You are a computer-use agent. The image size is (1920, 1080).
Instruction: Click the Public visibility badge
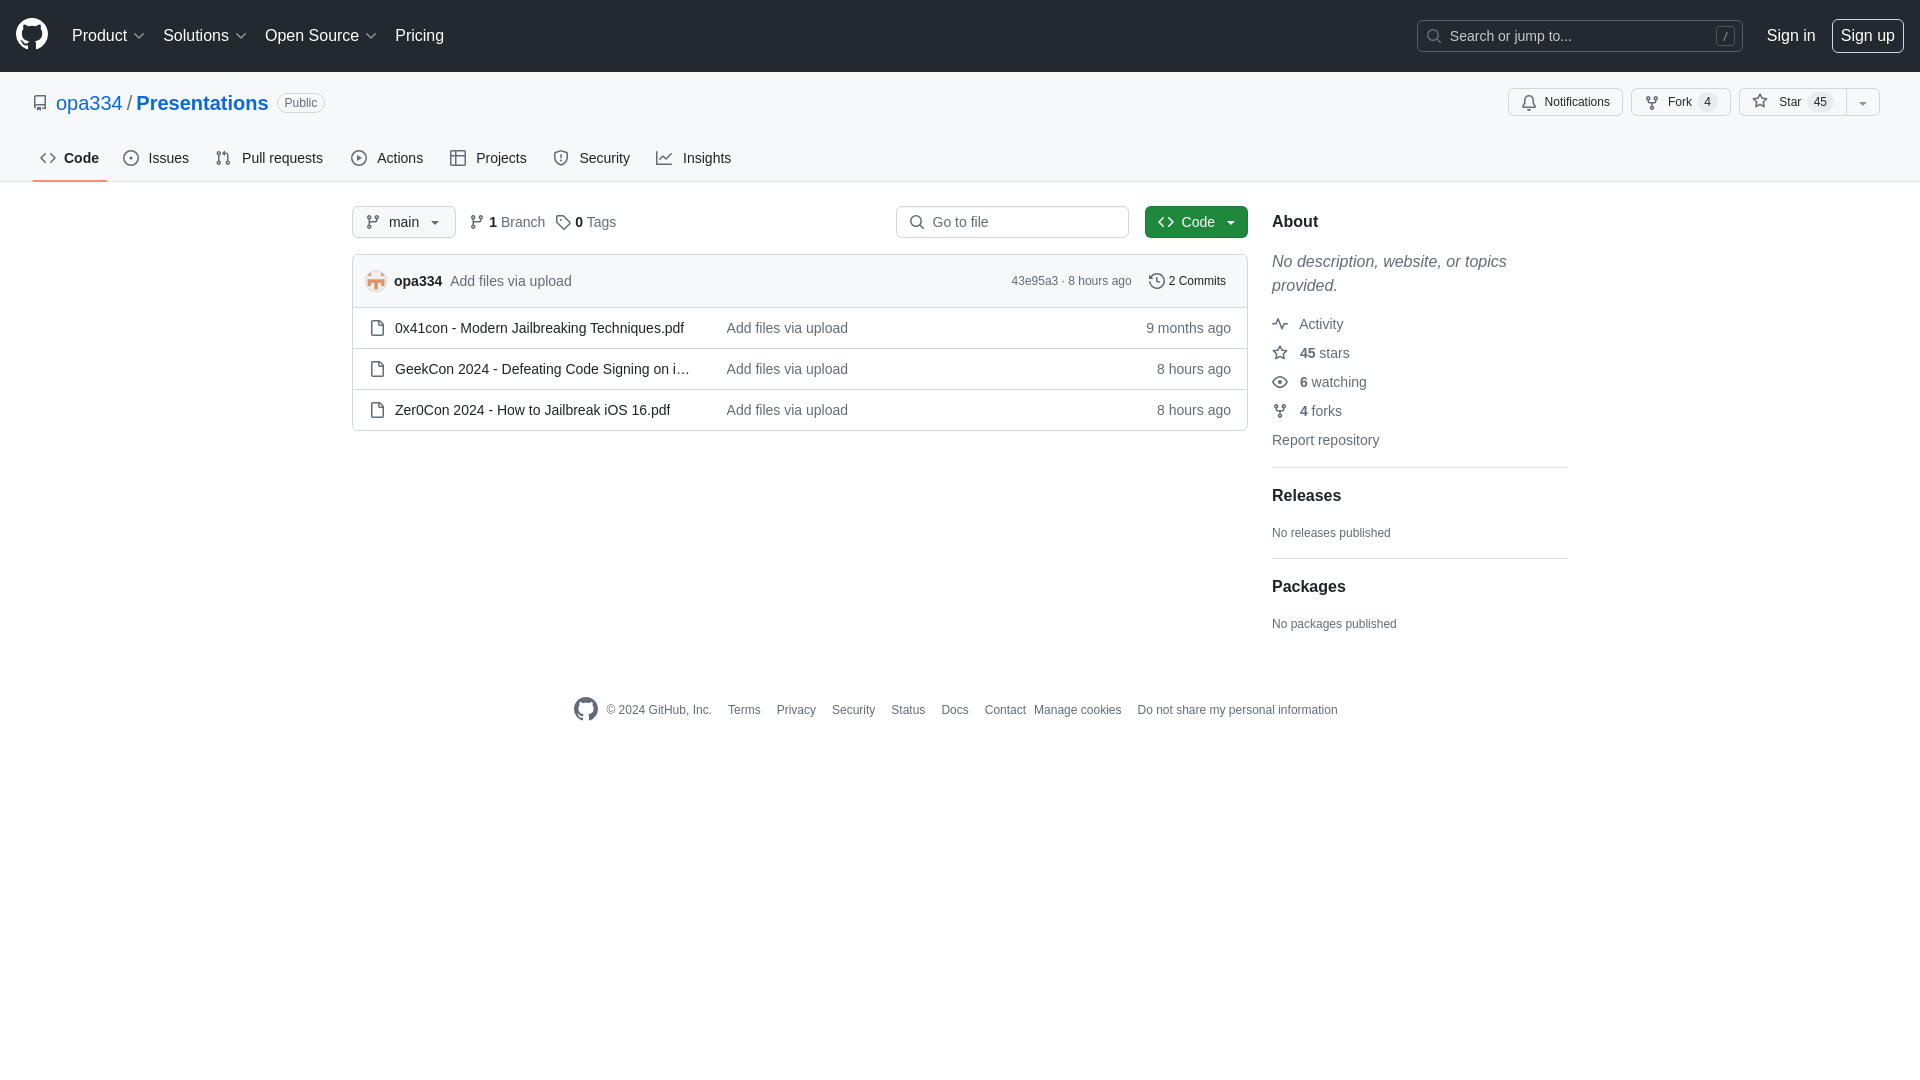pyautogui.click(x=301, y=103)
